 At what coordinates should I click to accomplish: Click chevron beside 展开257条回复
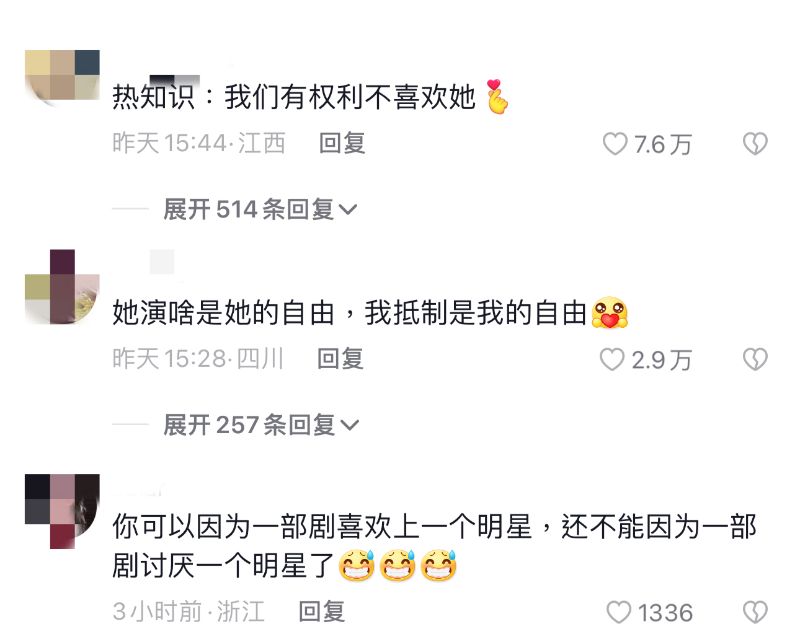pos(350,425)
